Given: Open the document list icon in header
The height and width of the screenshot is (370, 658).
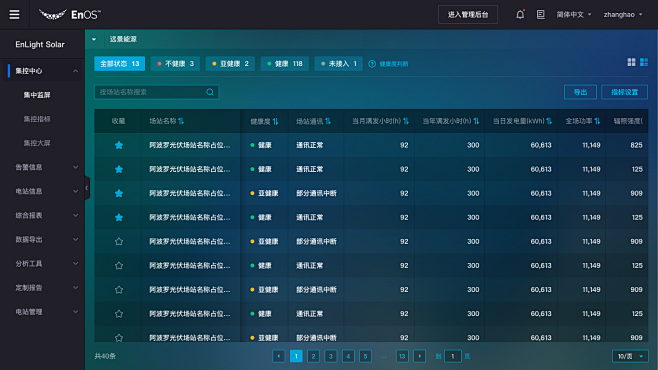Looking at the screenshot, I should [x=540, y=15].
